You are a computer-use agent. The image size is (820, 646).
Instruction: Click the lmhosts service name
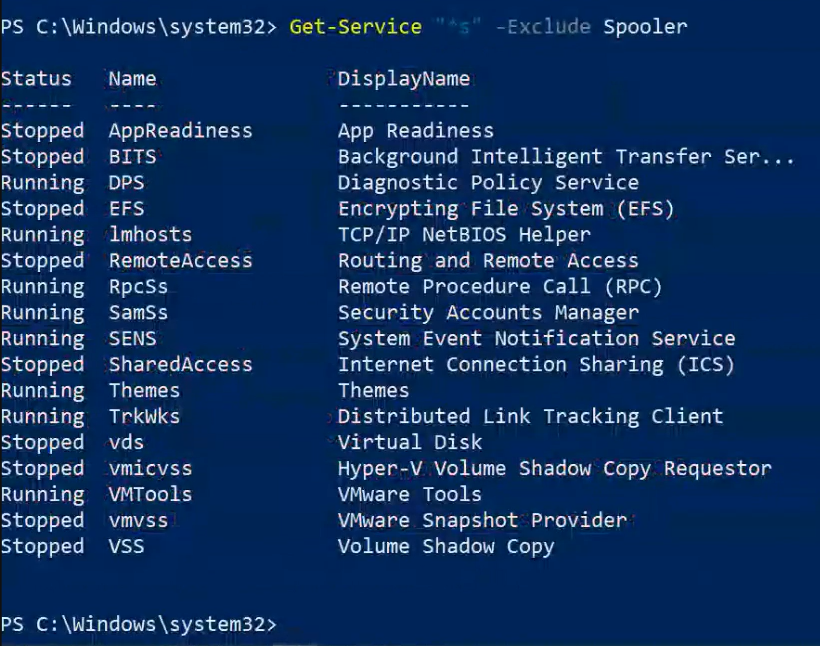150,235
